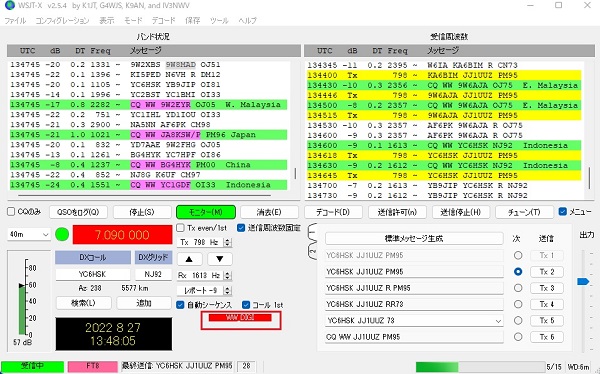
Task: Uncheck the 自動シーケンス checkbox
Action: click(x=180, y=305)
